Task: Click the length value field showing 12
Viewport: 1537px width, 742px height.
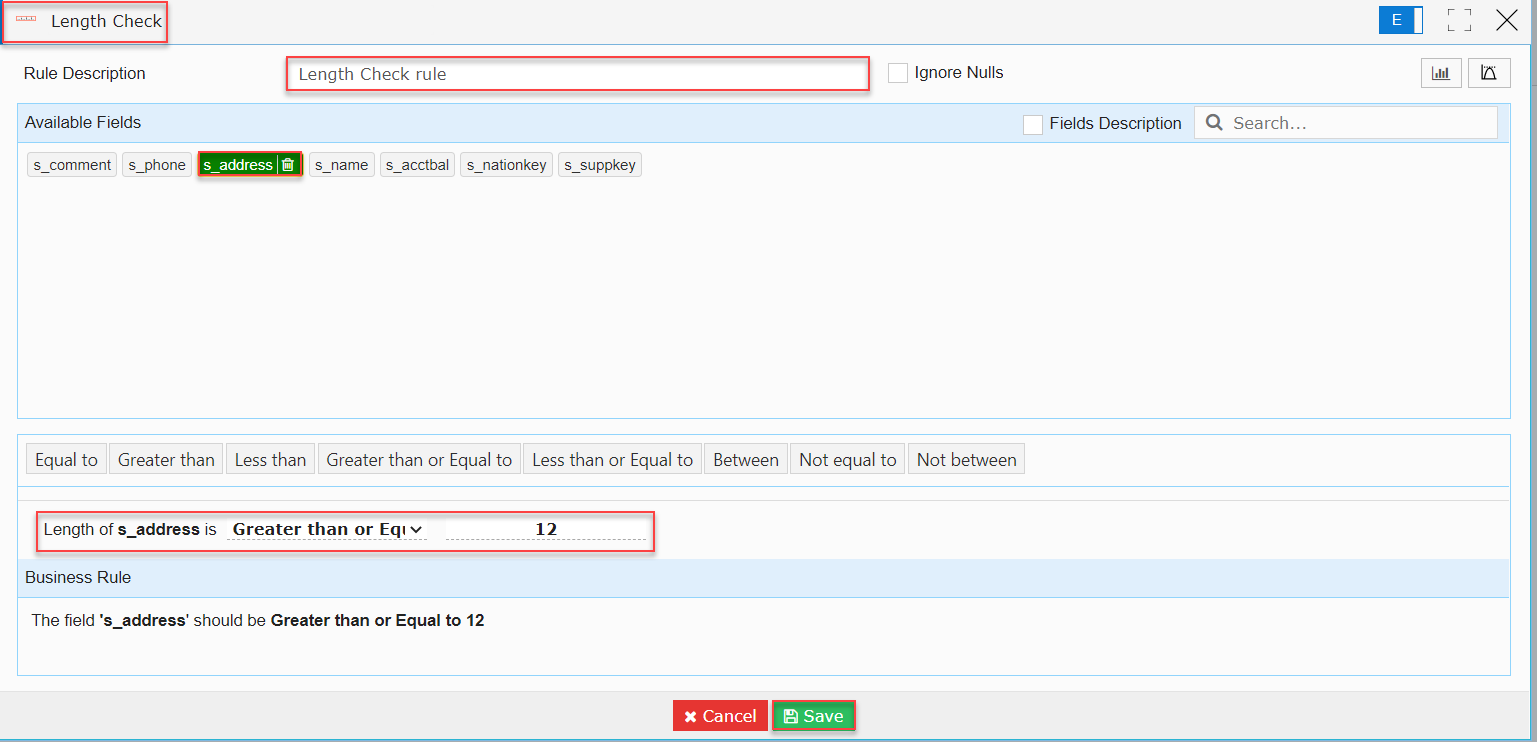Action: click(546, 530)
